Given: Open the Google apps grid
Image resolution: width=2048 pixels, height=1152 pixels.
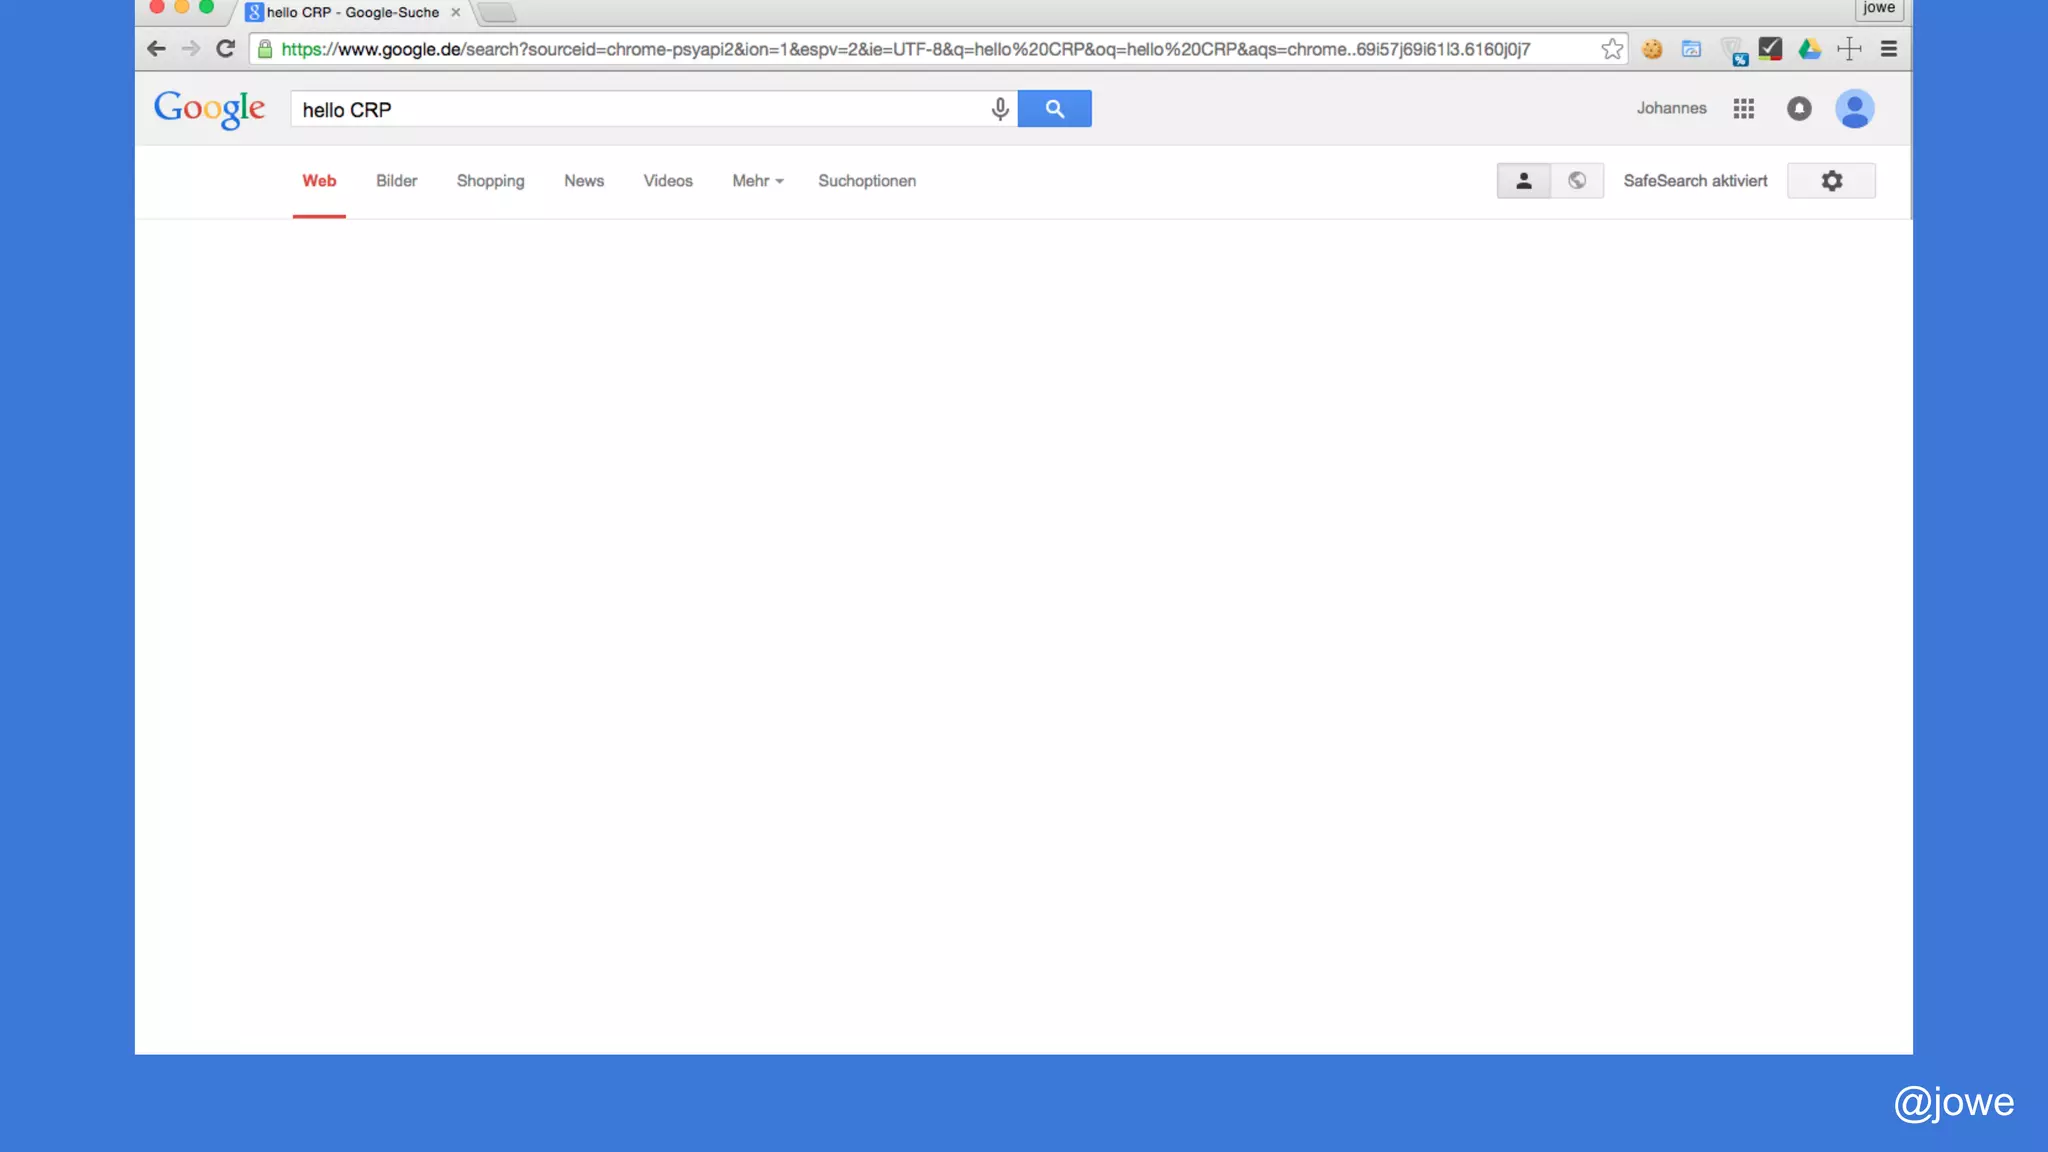Looking at the screenshot, I should 1743,109.
